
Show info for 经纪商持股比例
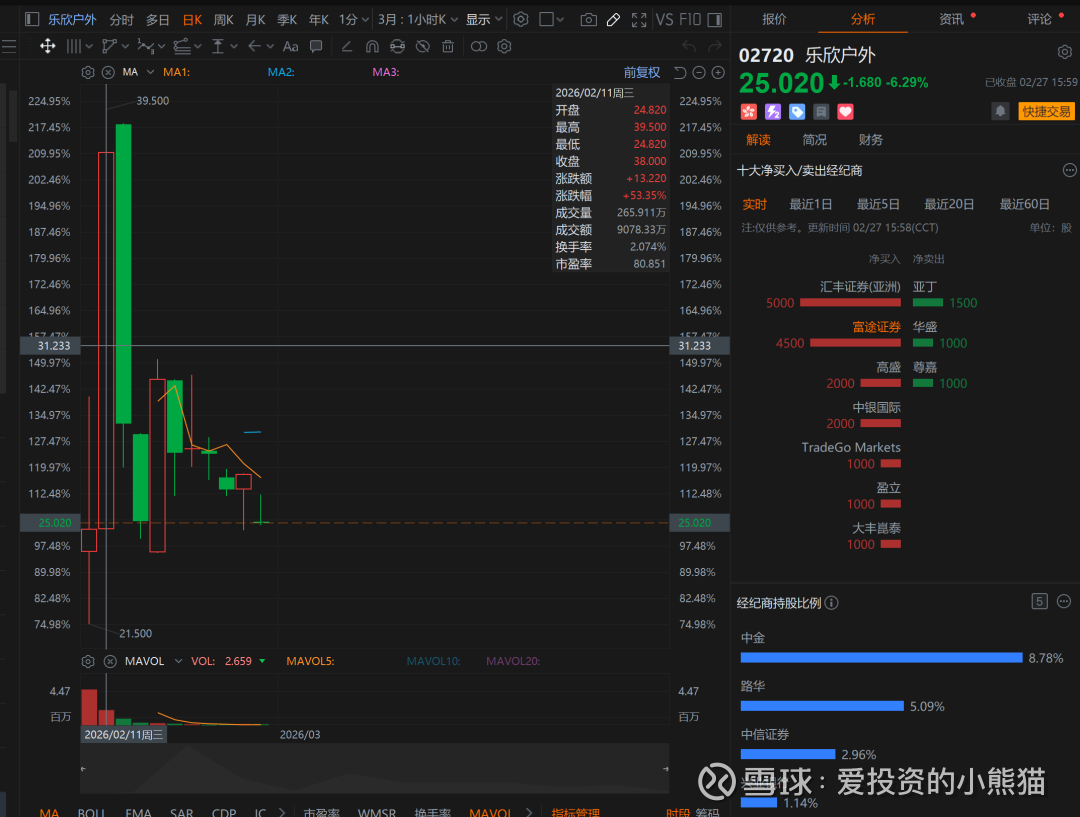point(831,603)
